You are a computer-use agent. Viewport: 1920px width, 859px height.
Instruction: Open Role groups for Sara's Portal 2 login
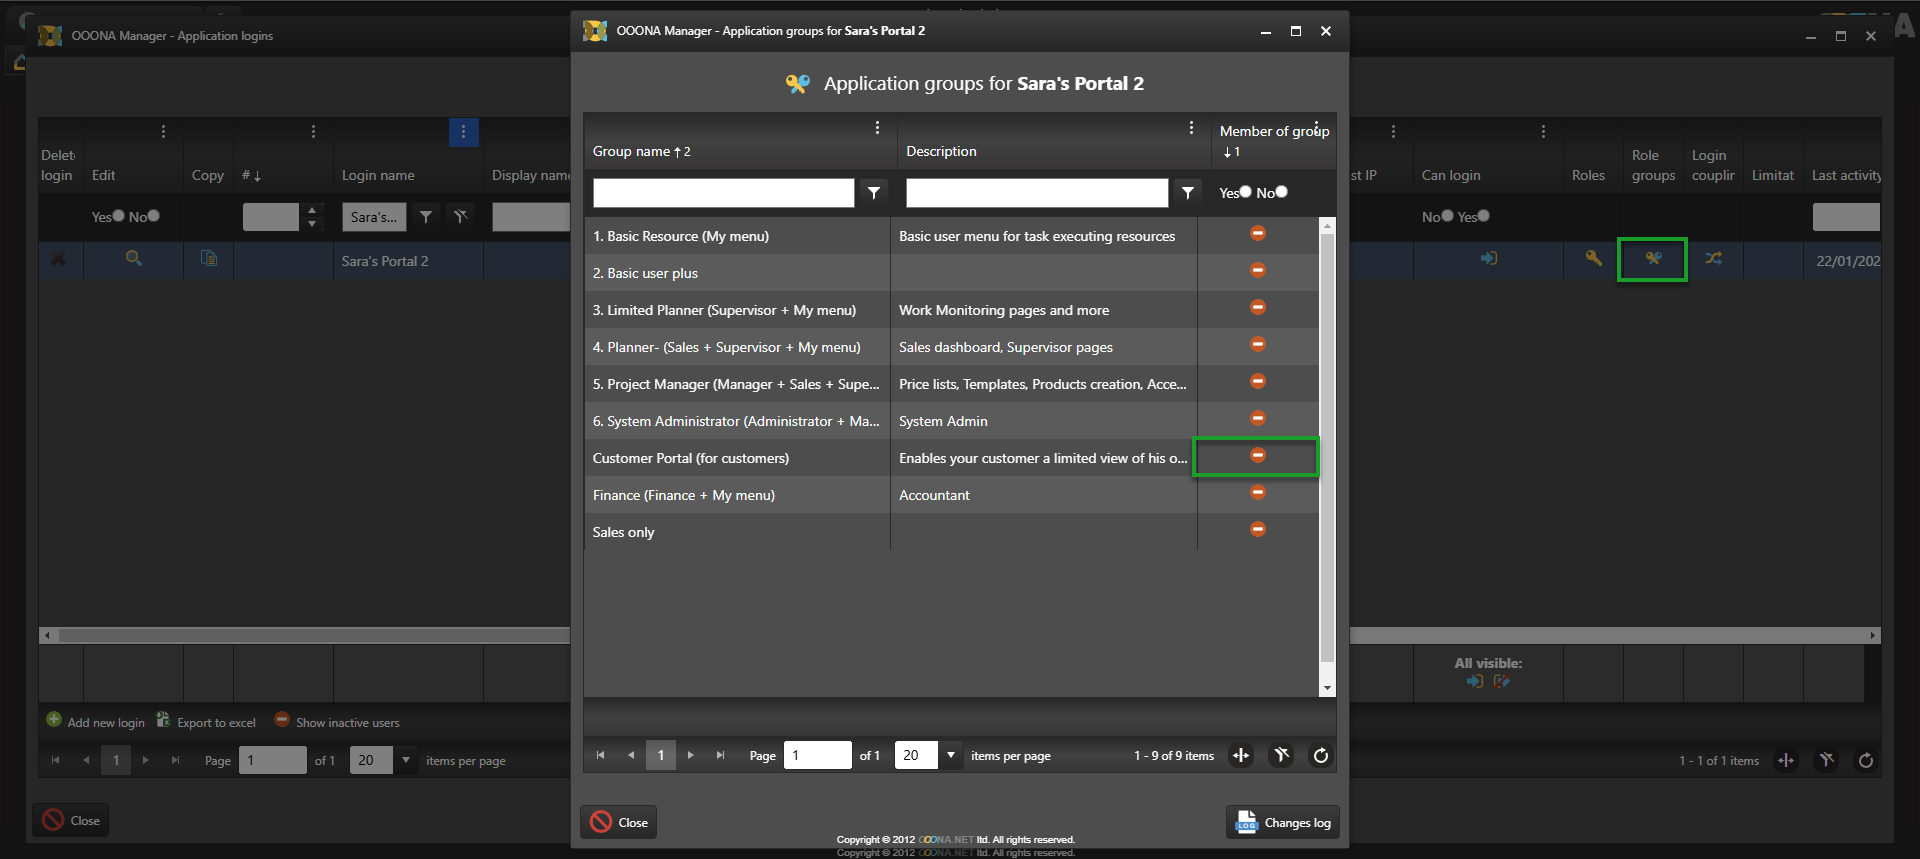[1653, 259]
